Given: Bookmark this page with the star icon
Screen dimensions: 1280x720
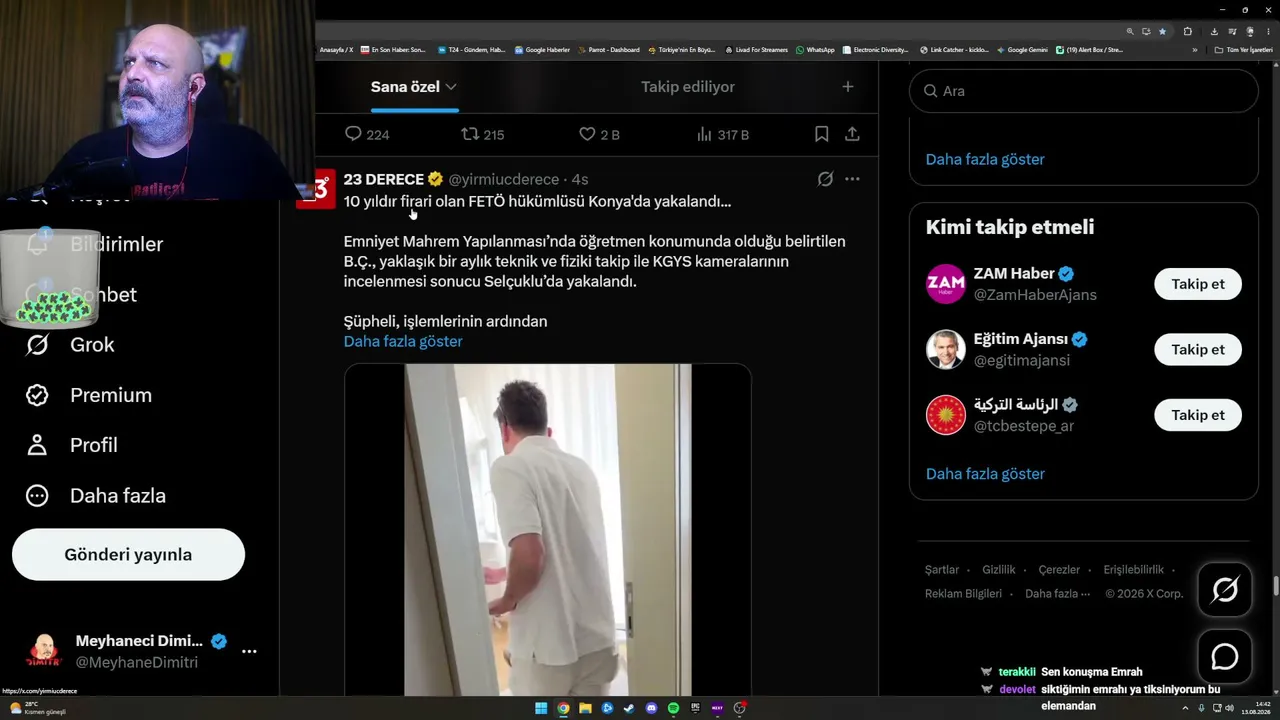Looking at the screenshot, I should 1162,31.
